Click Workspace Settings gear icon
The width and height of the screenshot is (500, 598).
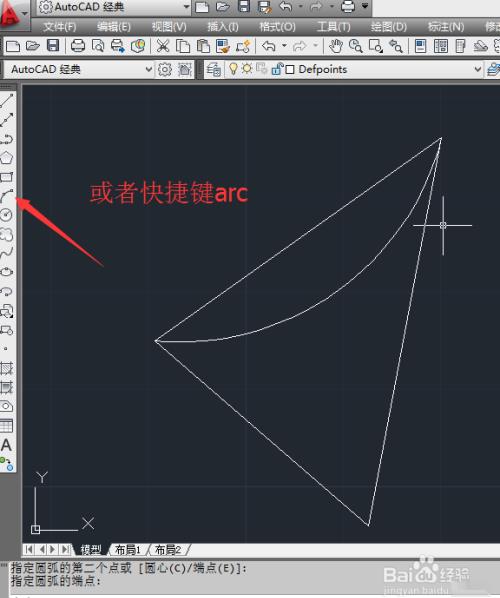[165, 69]
